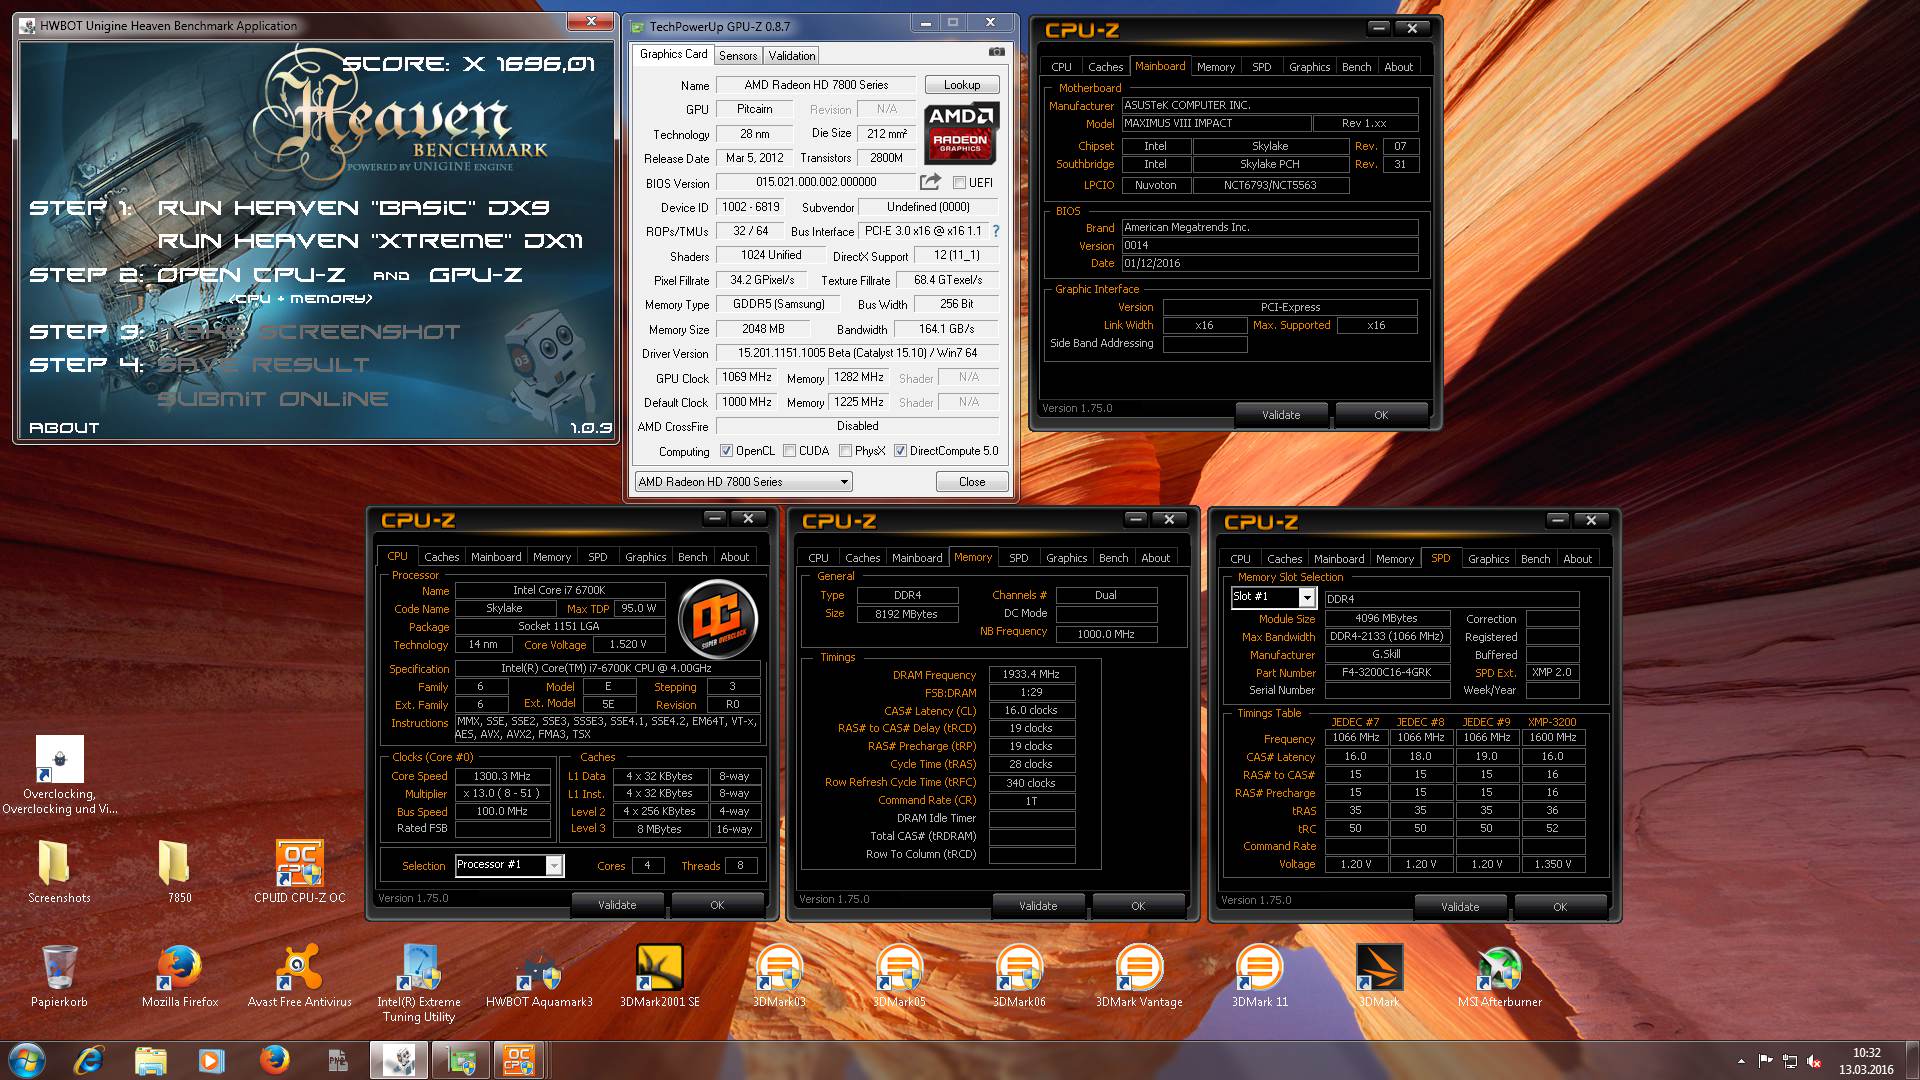
Task: Click OK in the CPU-Z Memory window
Action: pyautogui.click(x=1138, y=906)
